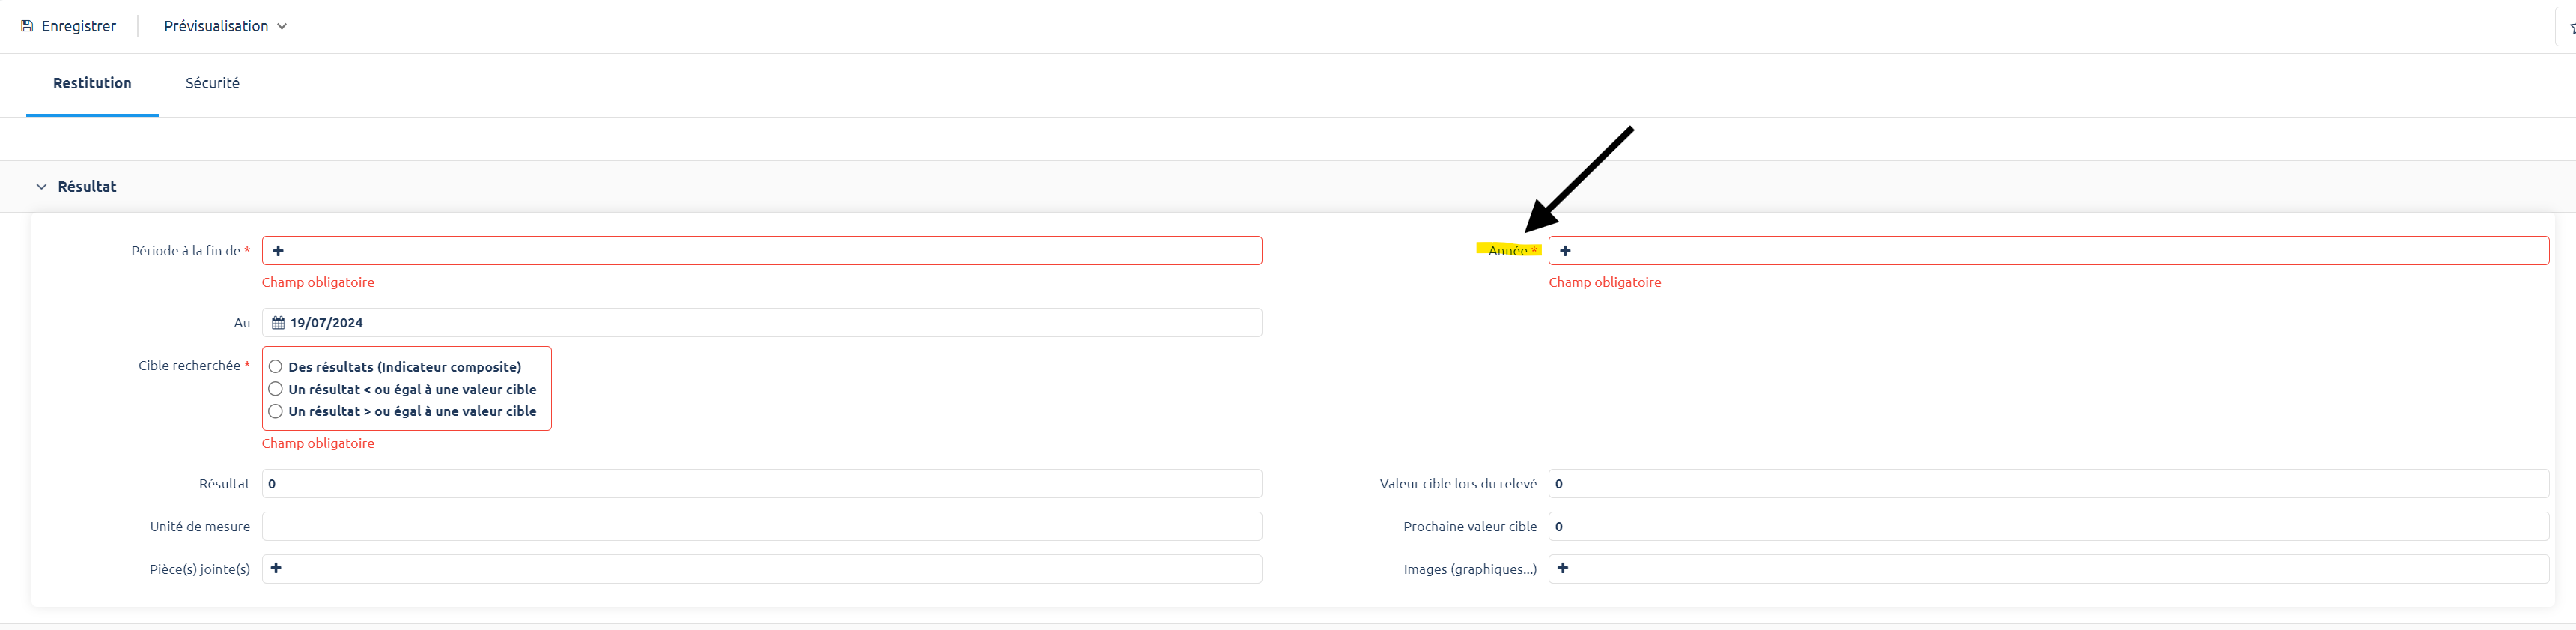Click plus icon in Pièce(s) jointe(s) field
This screenshot has width=2576, height=630.
(276, 568)
